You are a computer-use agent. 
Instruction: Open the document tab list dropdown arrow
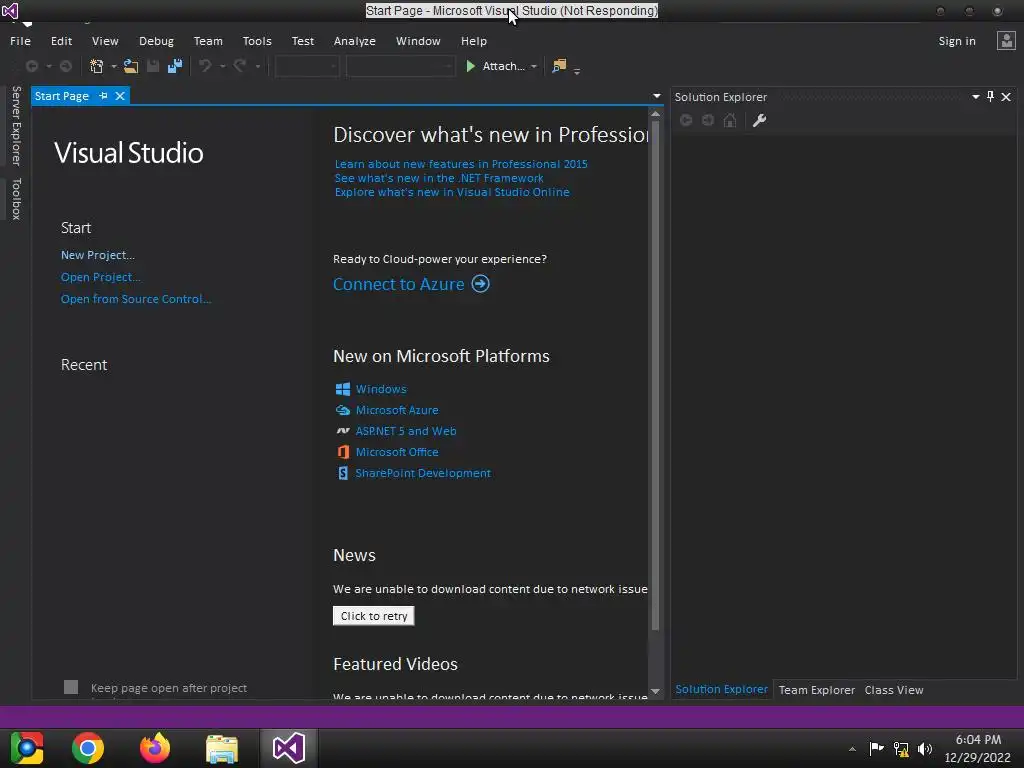click(656, 96)
